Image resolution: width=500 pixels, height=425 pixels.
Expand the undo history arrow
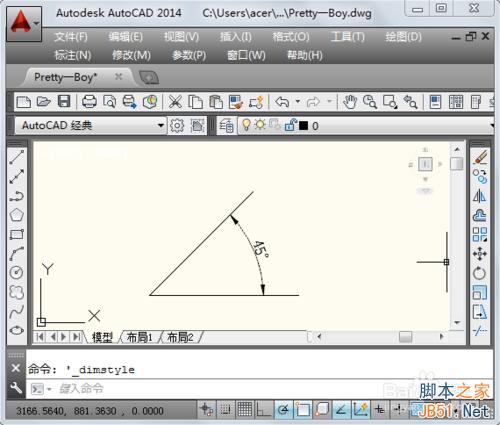[x=298, y=101]
